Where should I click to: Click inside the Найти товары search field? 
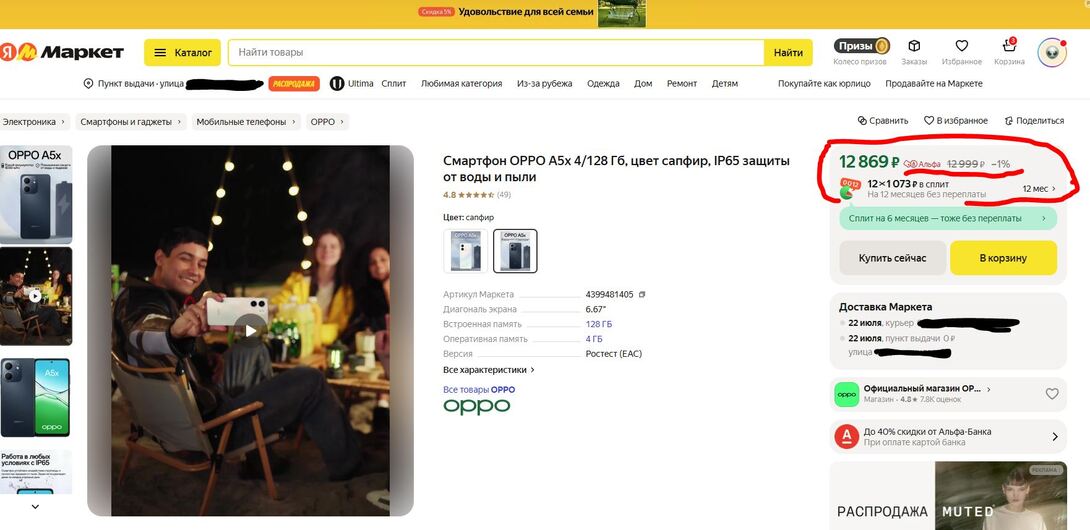pyautogui.click(x=495, y=52)
